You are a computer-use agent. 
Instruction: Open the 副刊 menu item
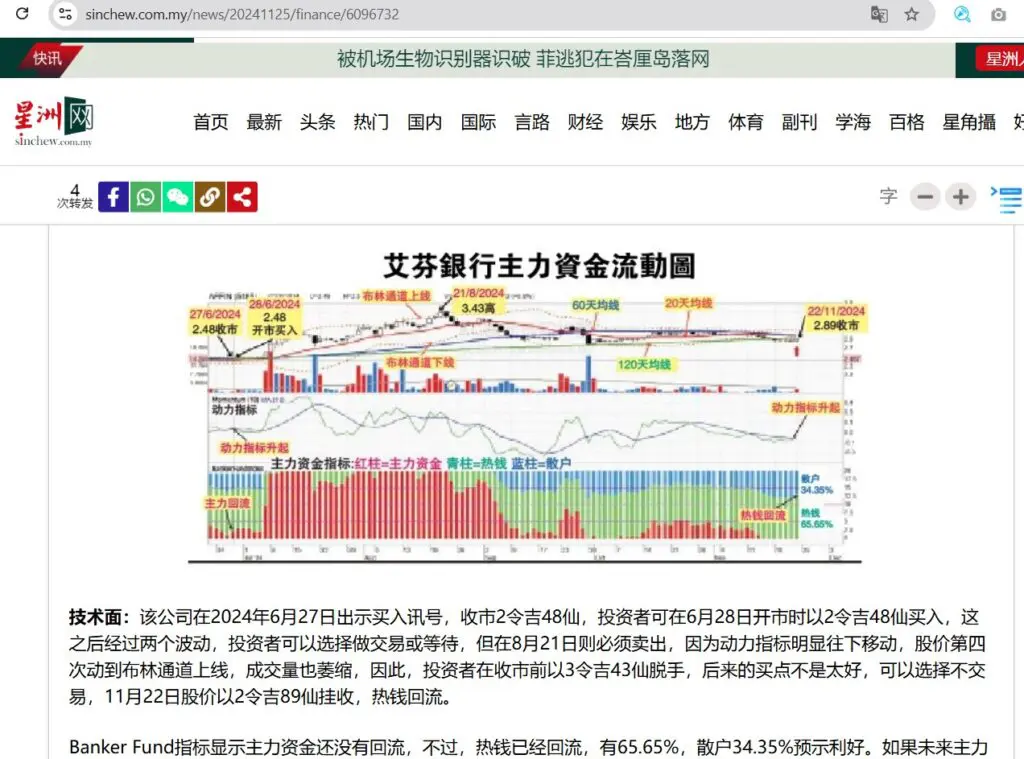pos(799,121)
